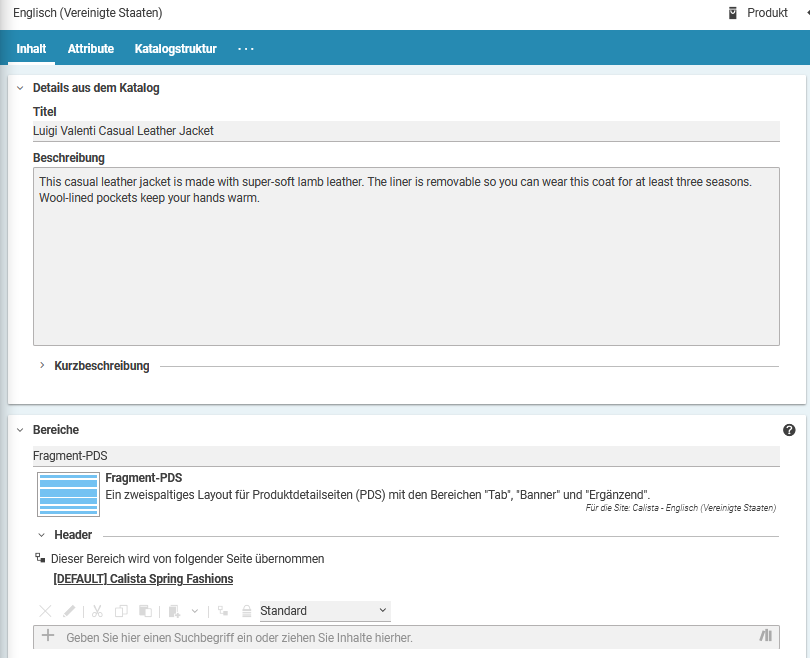This screenshot has height=658, width=810.
Task: Open the Katalogstruktur tab
Action: click(175, 48)
